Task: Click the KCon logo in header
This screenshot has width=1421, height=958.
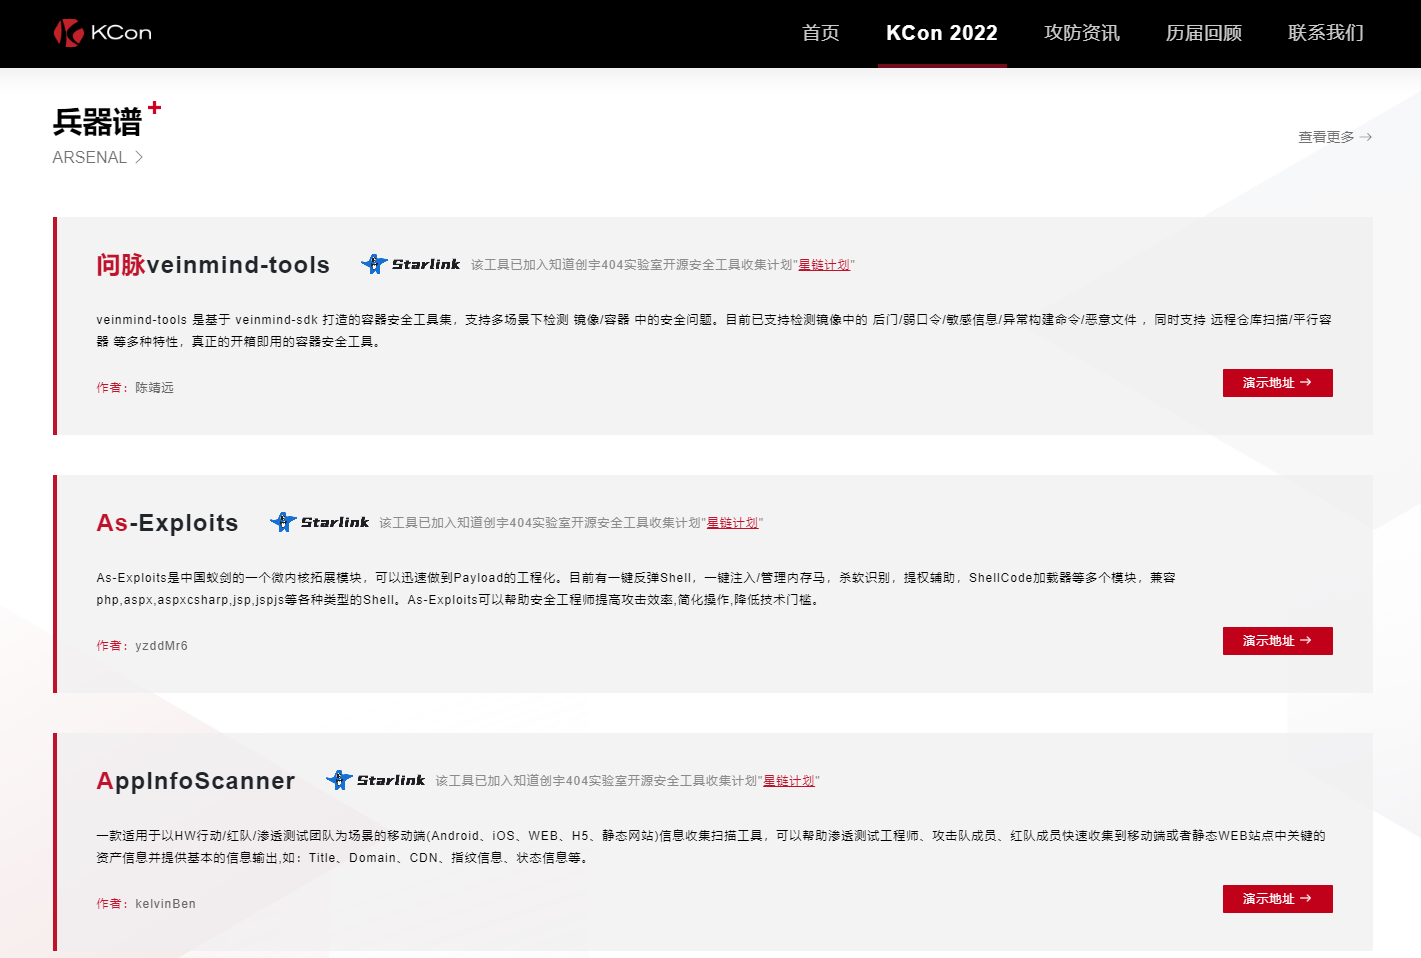Action: point(102,33)
